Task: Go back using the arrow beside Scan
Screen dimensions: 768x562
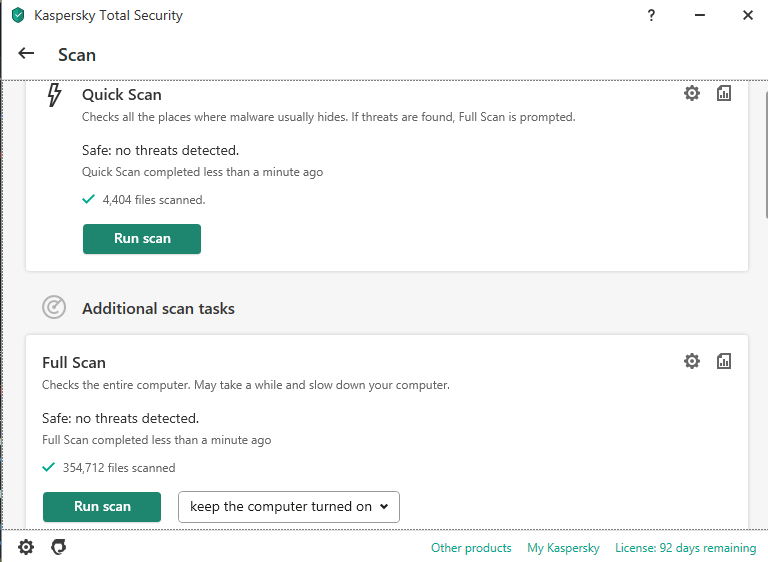Action: coord(26,54)
